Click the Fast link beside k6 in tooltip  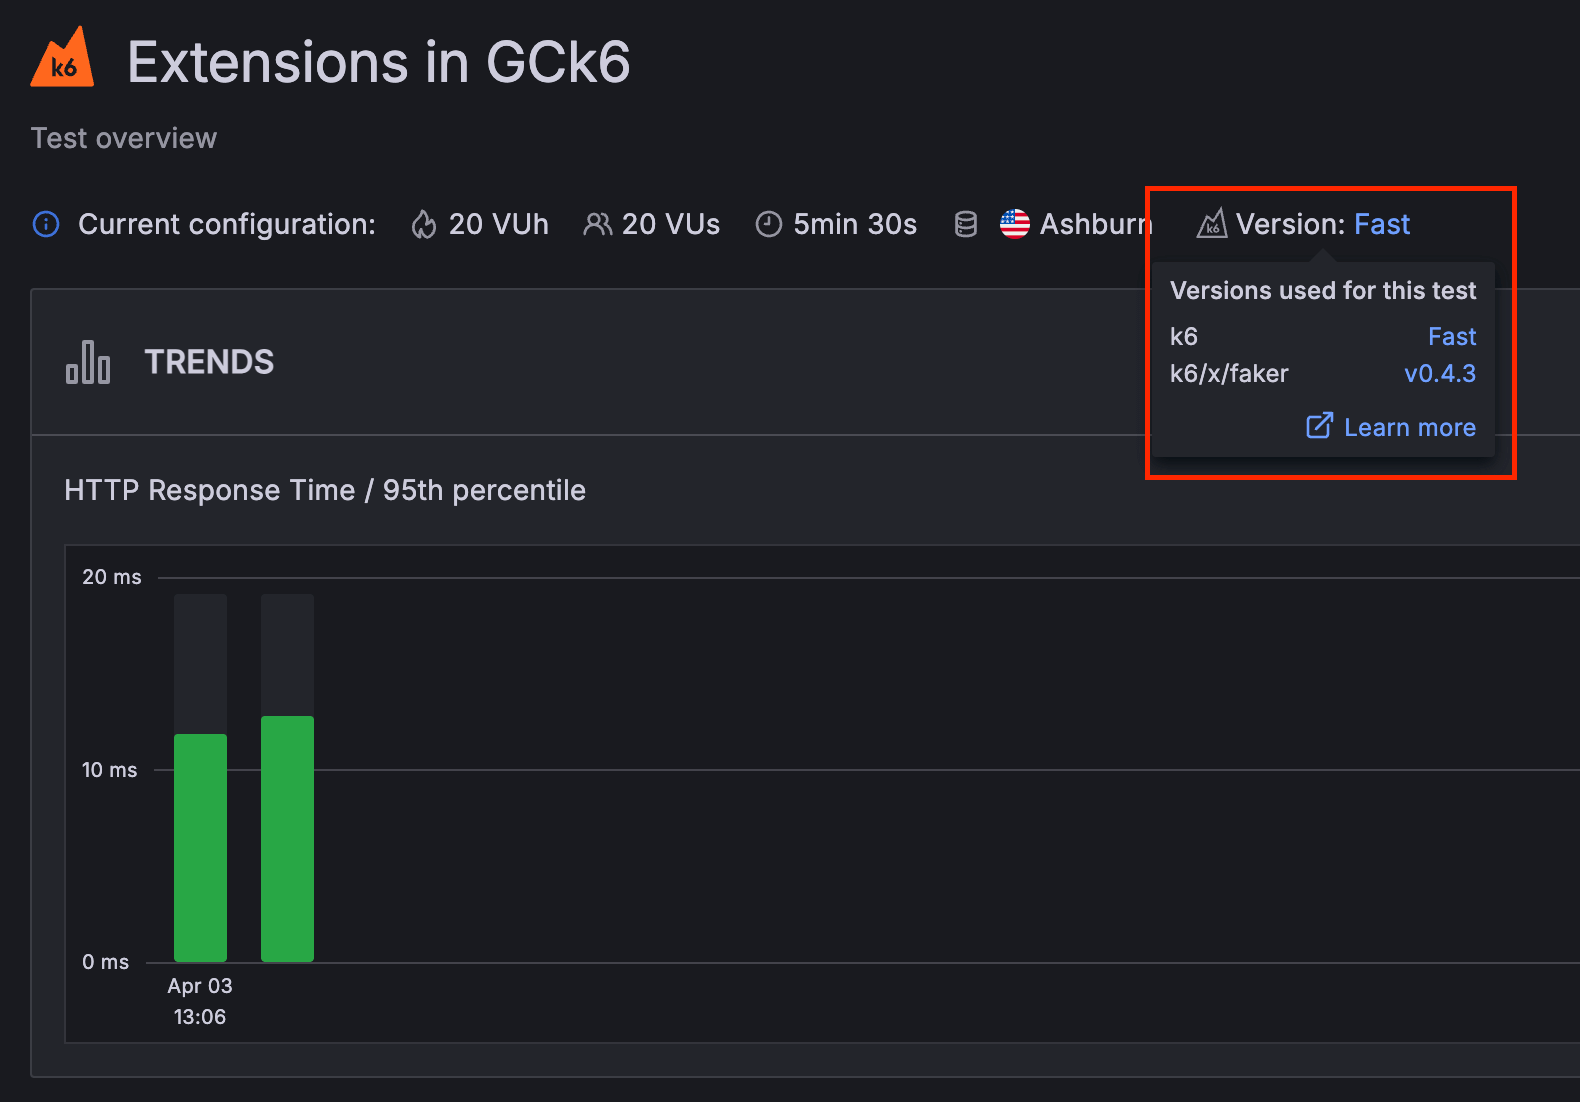[1452, 336]
